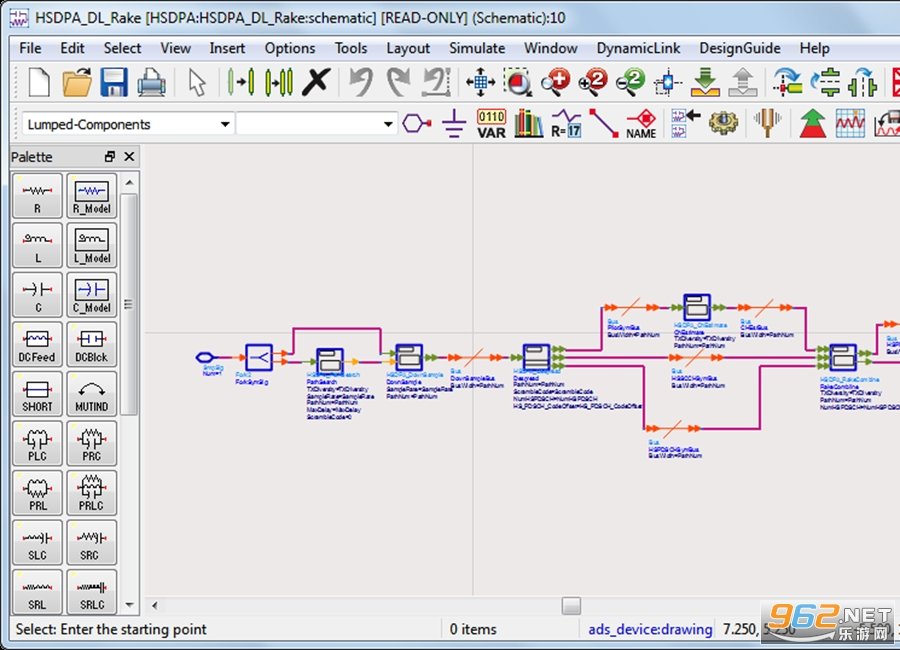Click palette scrollbar down arrow
900x650 pixels.
click(x=130, y=604)
